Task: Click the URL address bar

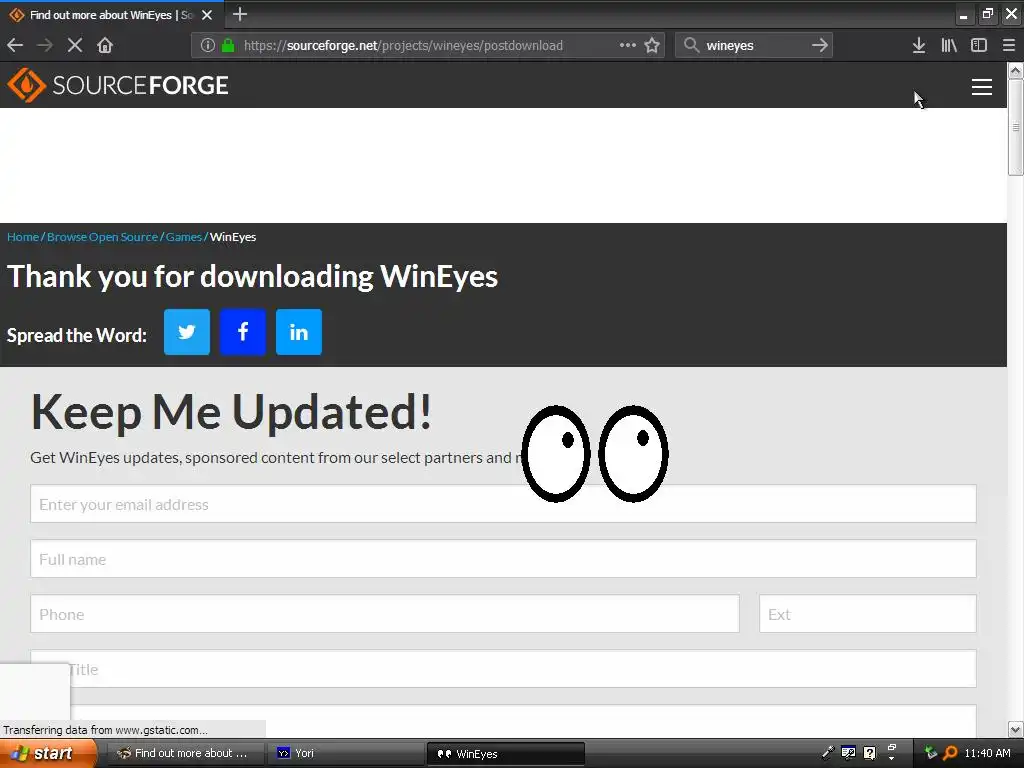Action: click(x=428, y=45)
